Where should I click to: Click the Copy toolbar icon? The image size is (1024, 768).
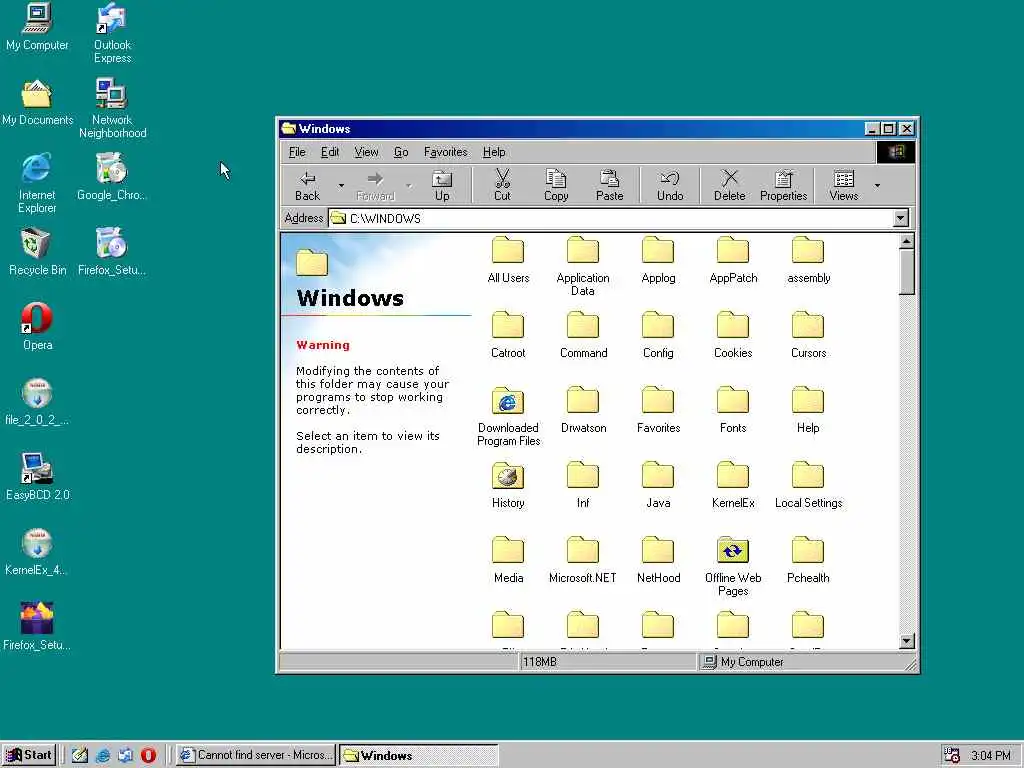click(556, 185)
